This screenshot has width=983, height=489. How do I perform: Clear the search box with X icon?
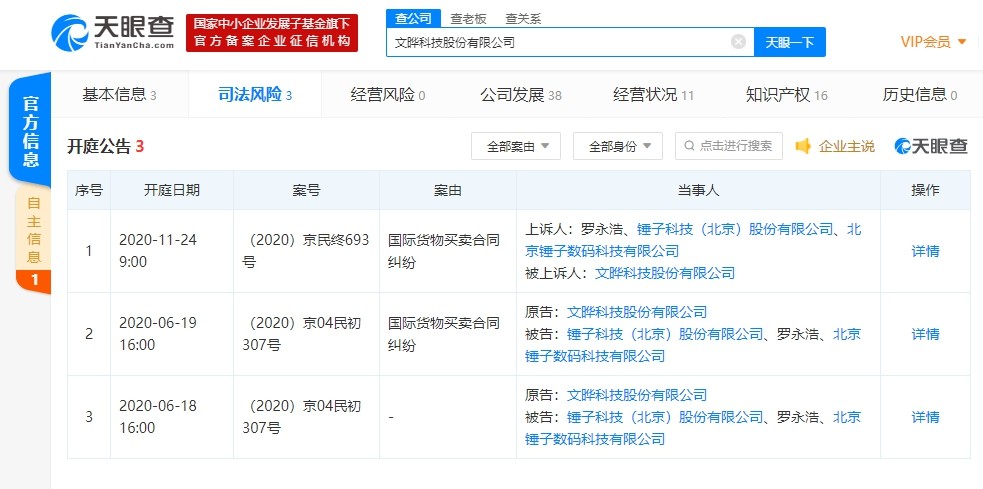pyautogui.click(x=738, y=42)
